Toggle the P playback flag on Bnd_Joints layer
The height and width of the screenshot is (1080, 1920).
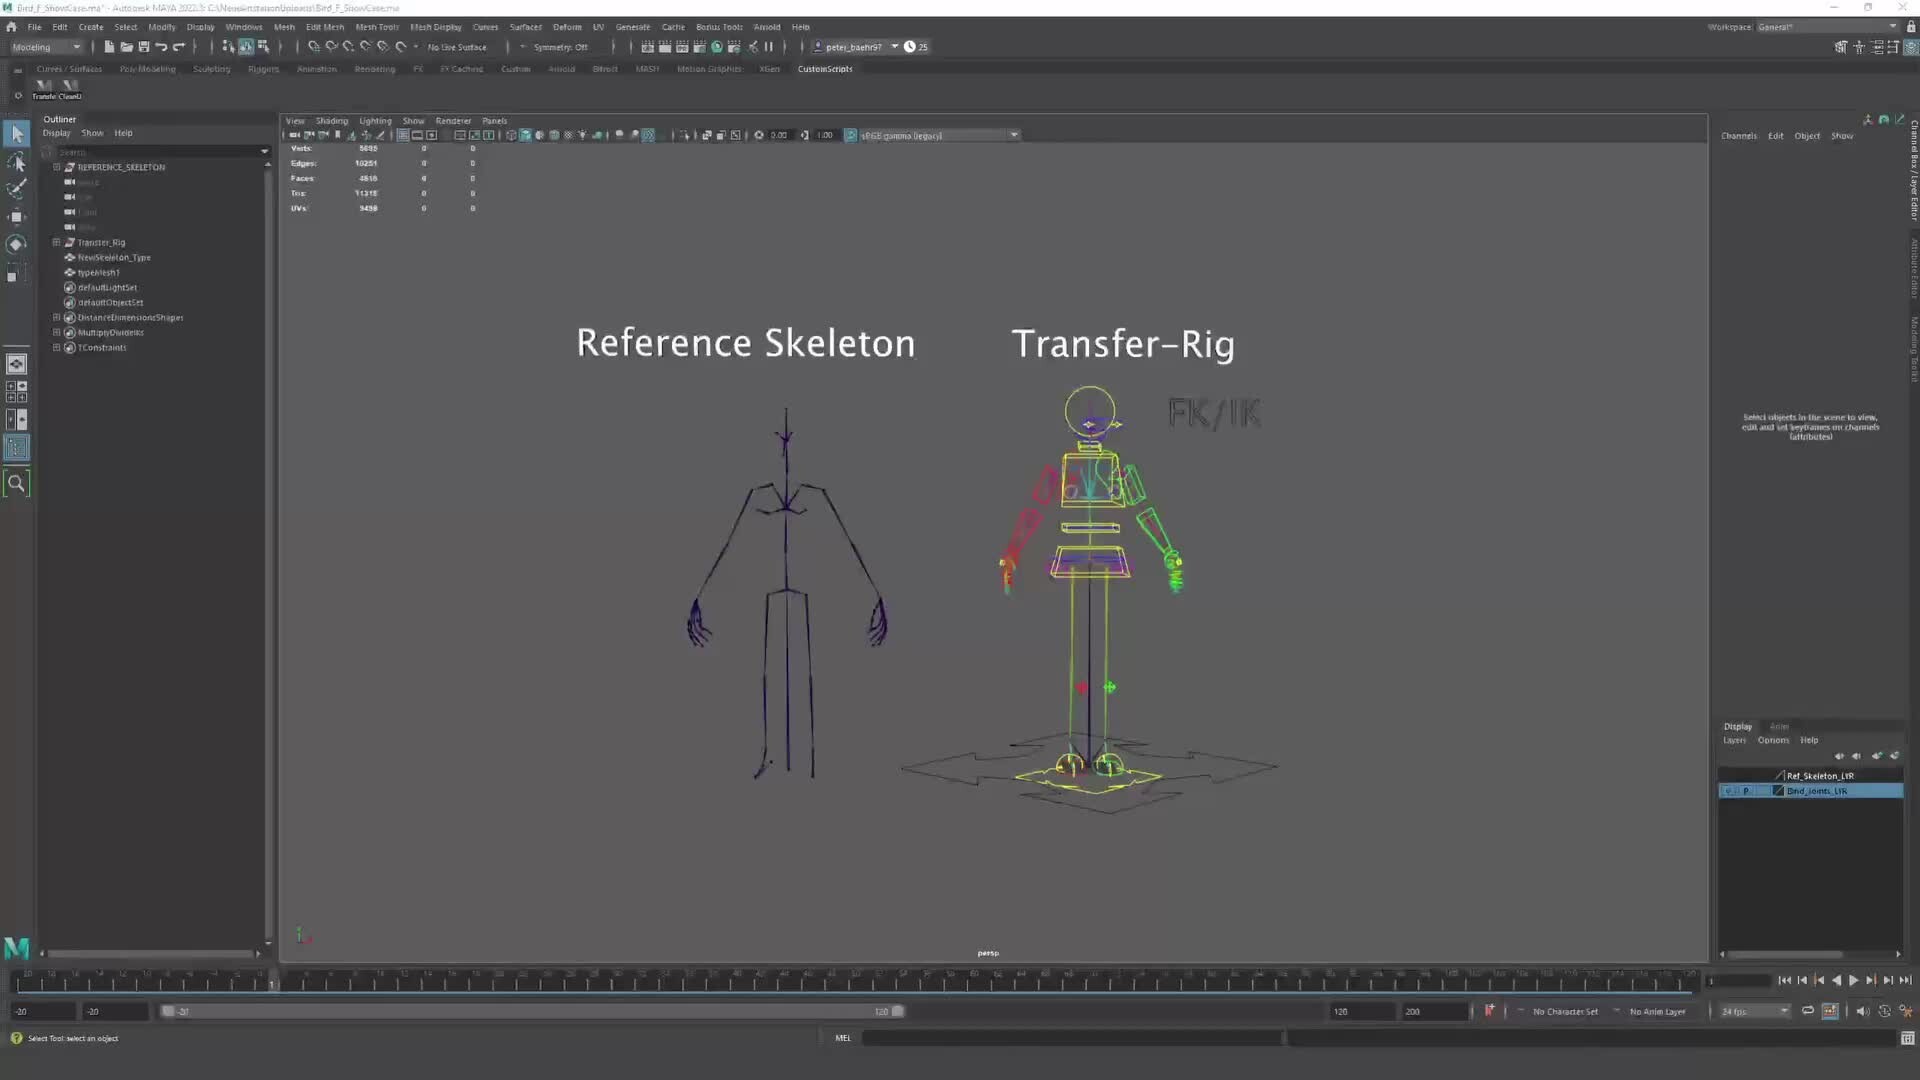coord(1746,790)
